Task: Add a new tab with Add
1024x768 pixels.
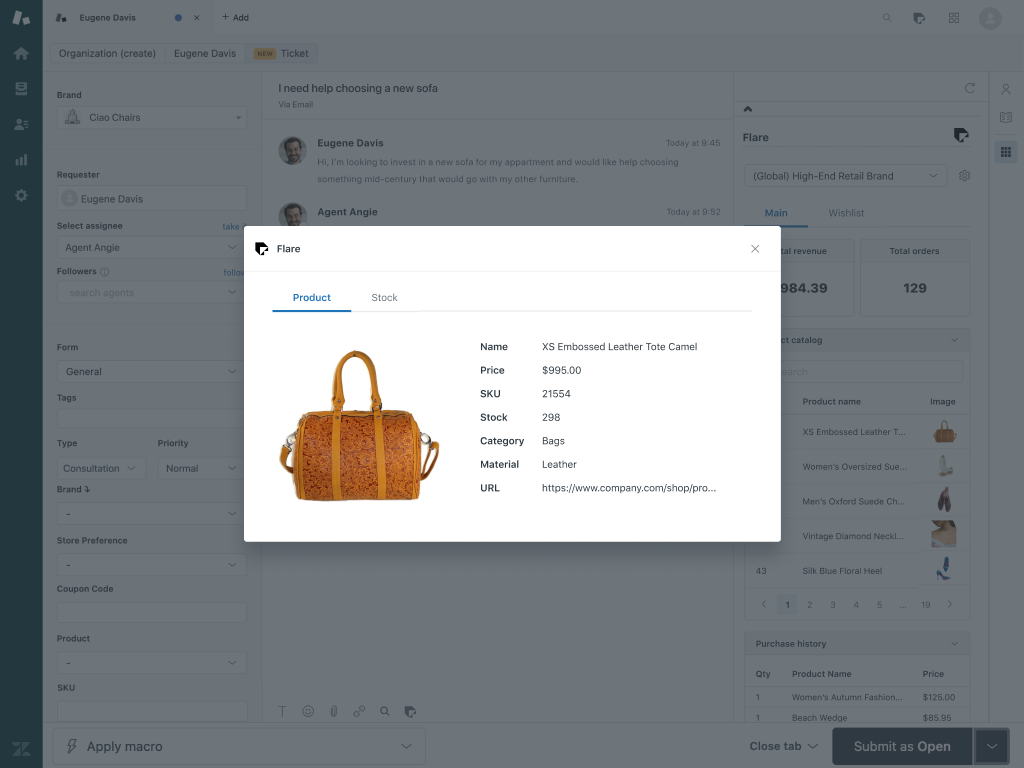Action: pos(235,18)
